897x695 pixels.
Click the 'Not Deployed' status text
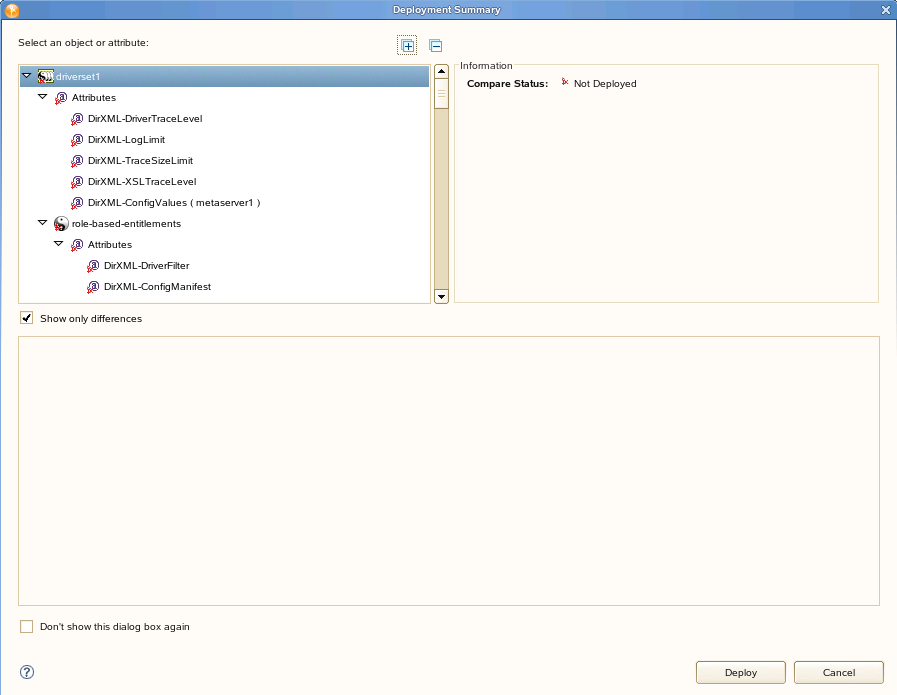click(605, 84)
